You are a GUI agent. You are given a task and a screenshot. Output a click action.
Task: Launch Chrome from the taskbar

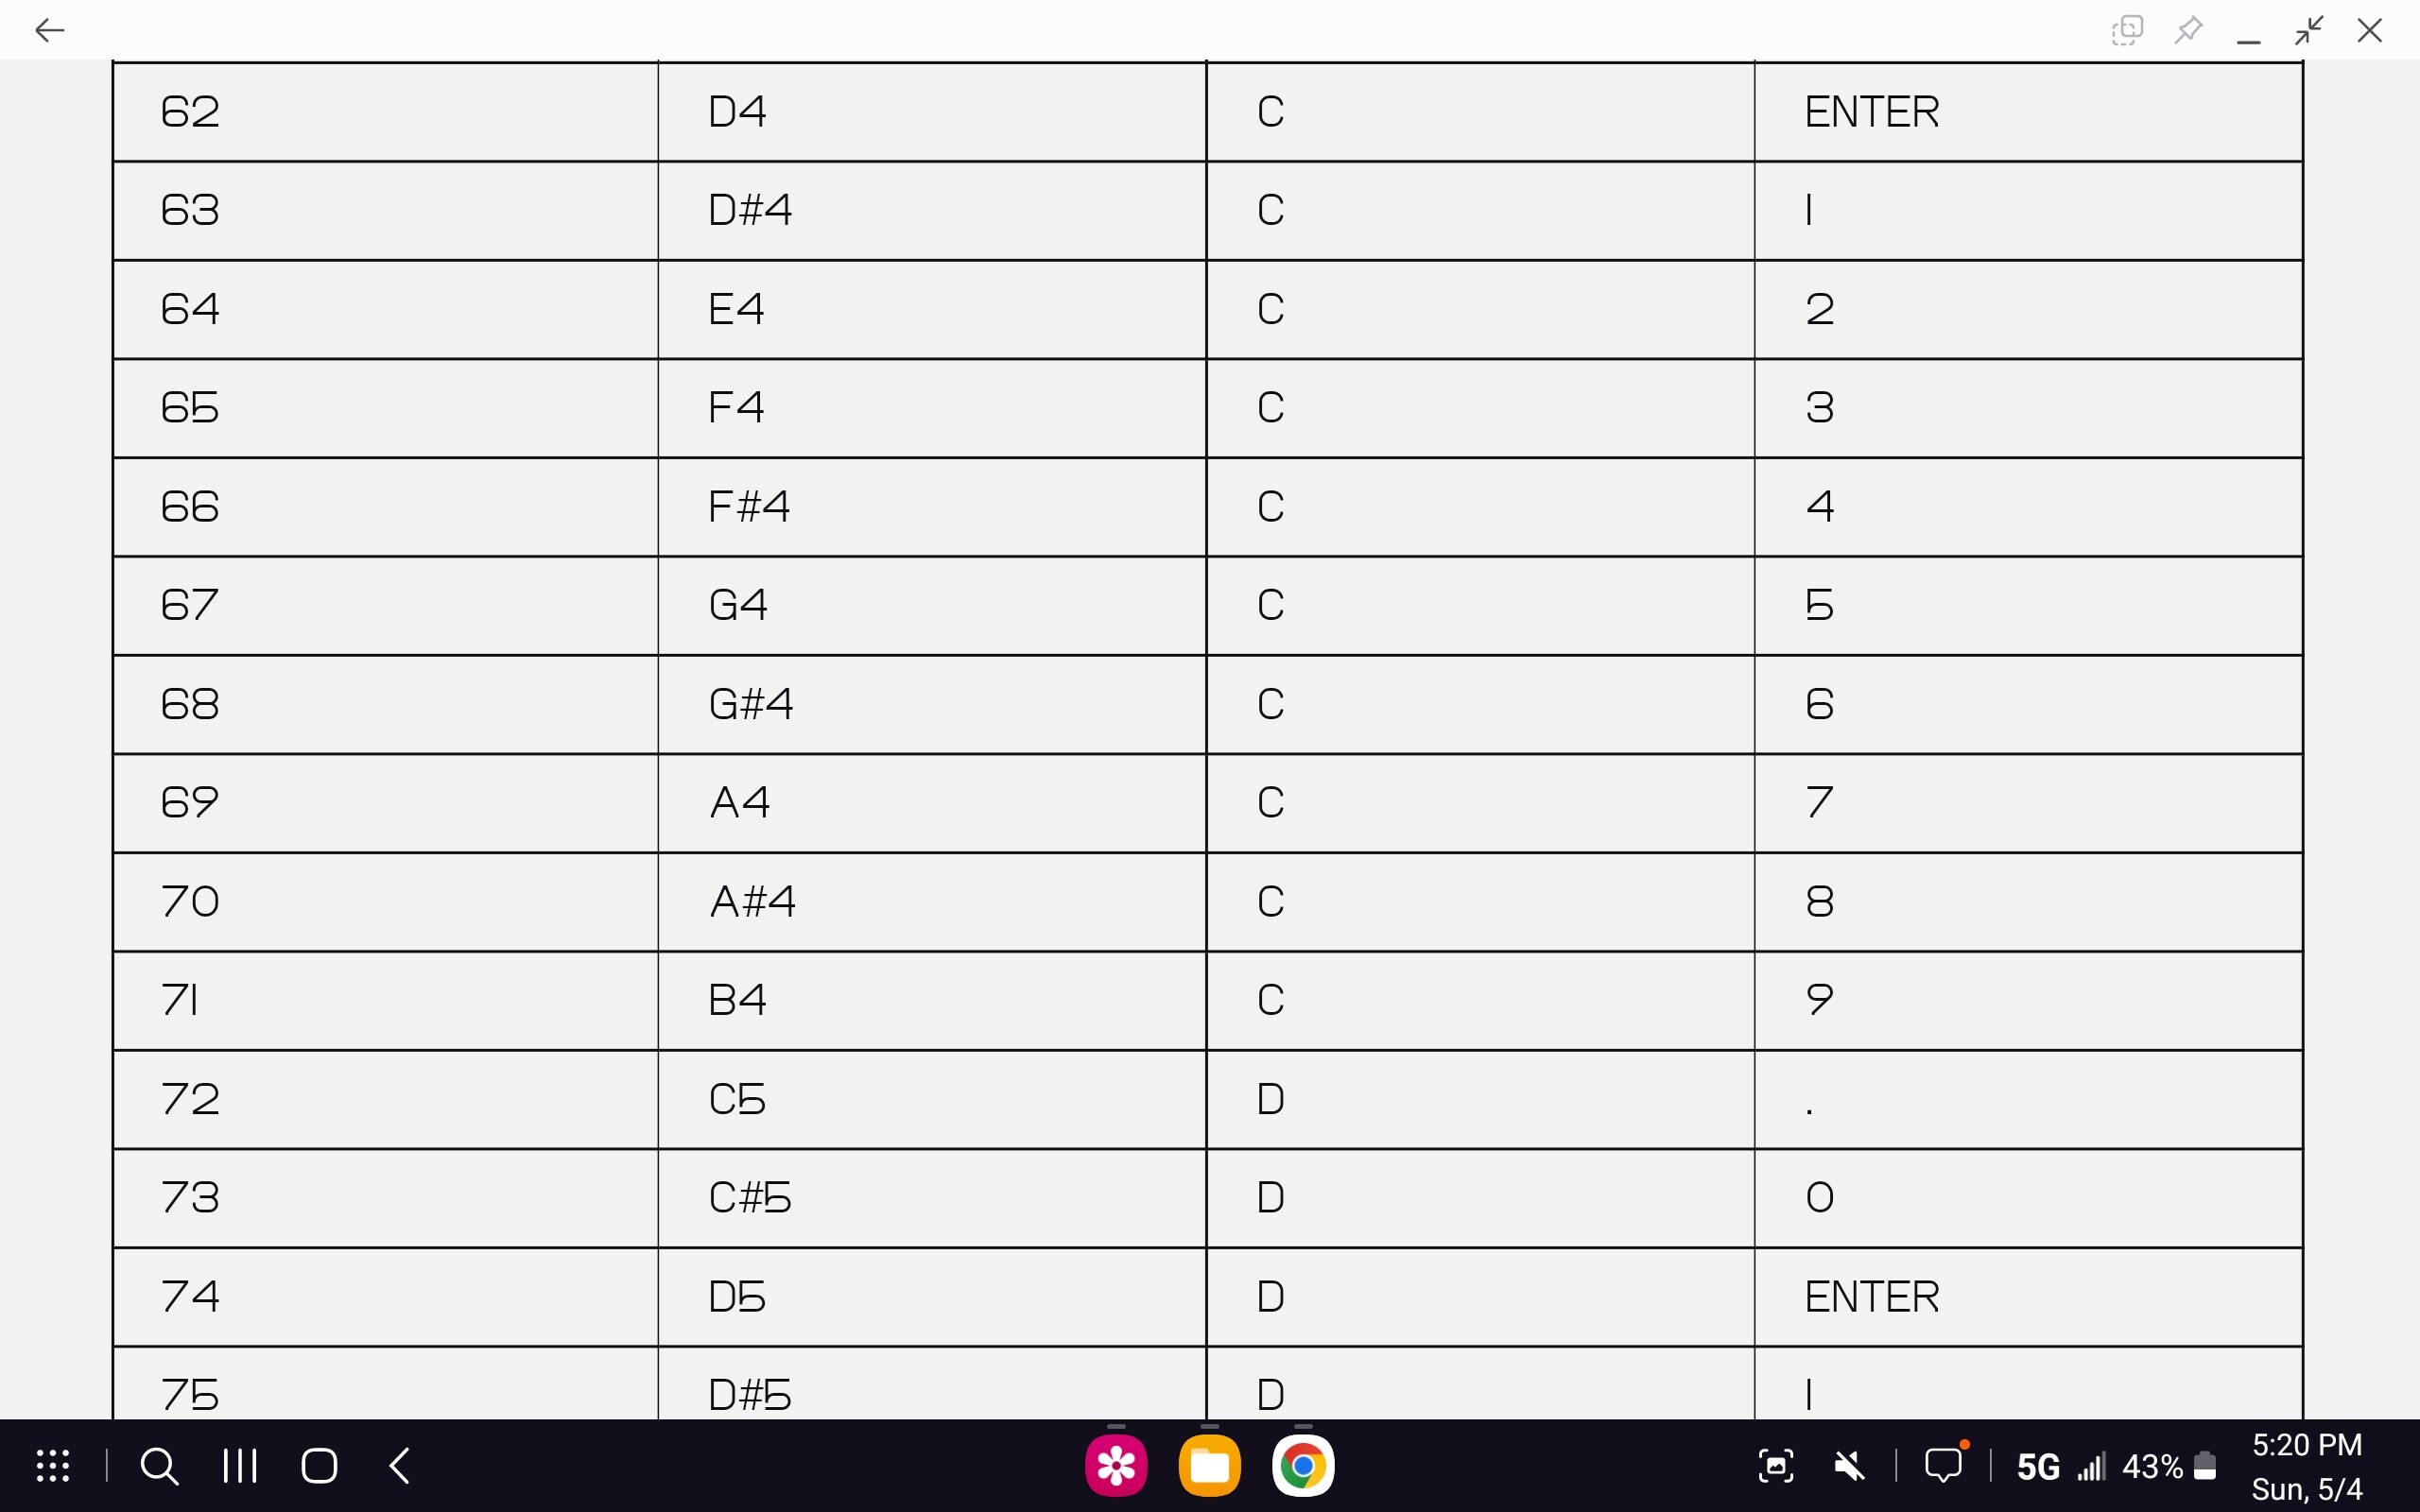1302,1466
